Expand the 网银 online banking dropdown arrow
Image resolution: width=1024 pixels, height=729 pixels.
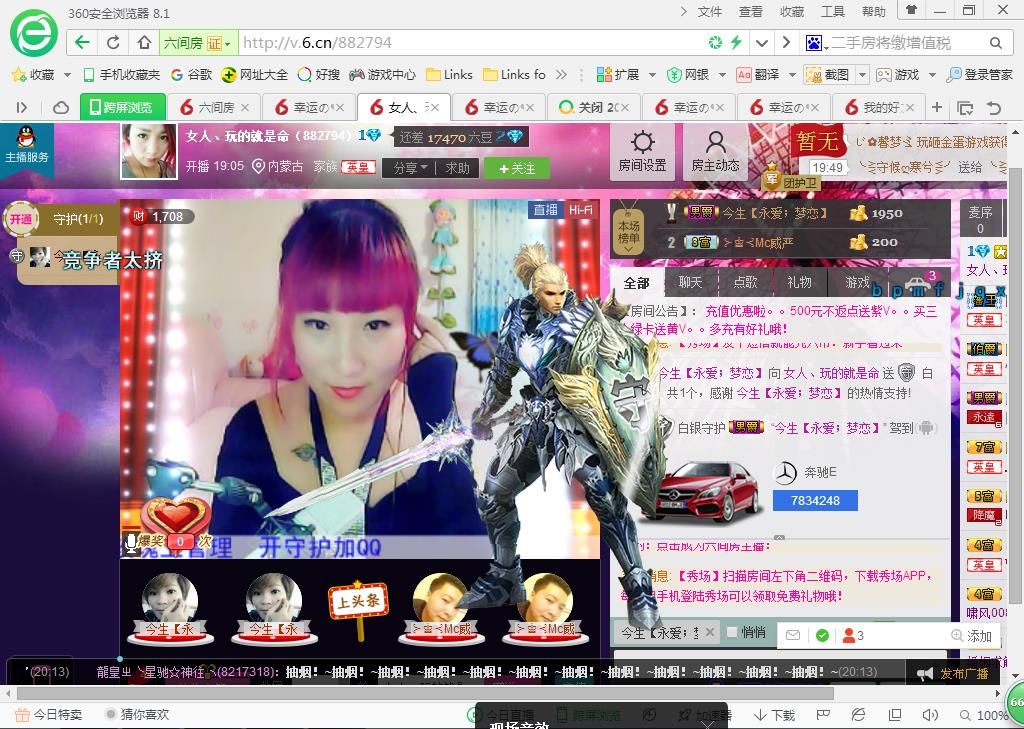click(x=722, y=75)
